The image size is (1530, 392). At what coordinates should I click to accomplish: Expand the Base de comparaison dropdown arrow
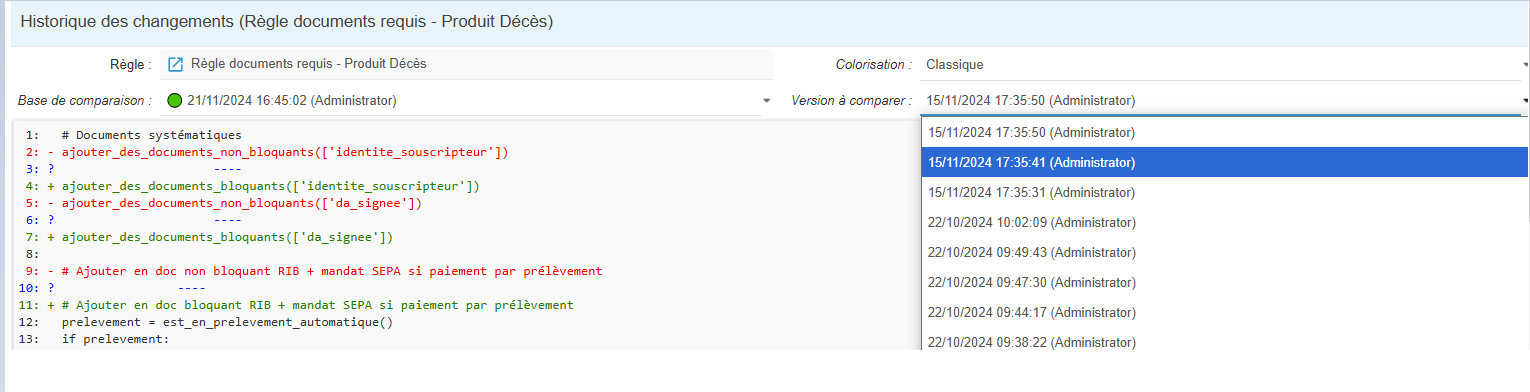766,100
